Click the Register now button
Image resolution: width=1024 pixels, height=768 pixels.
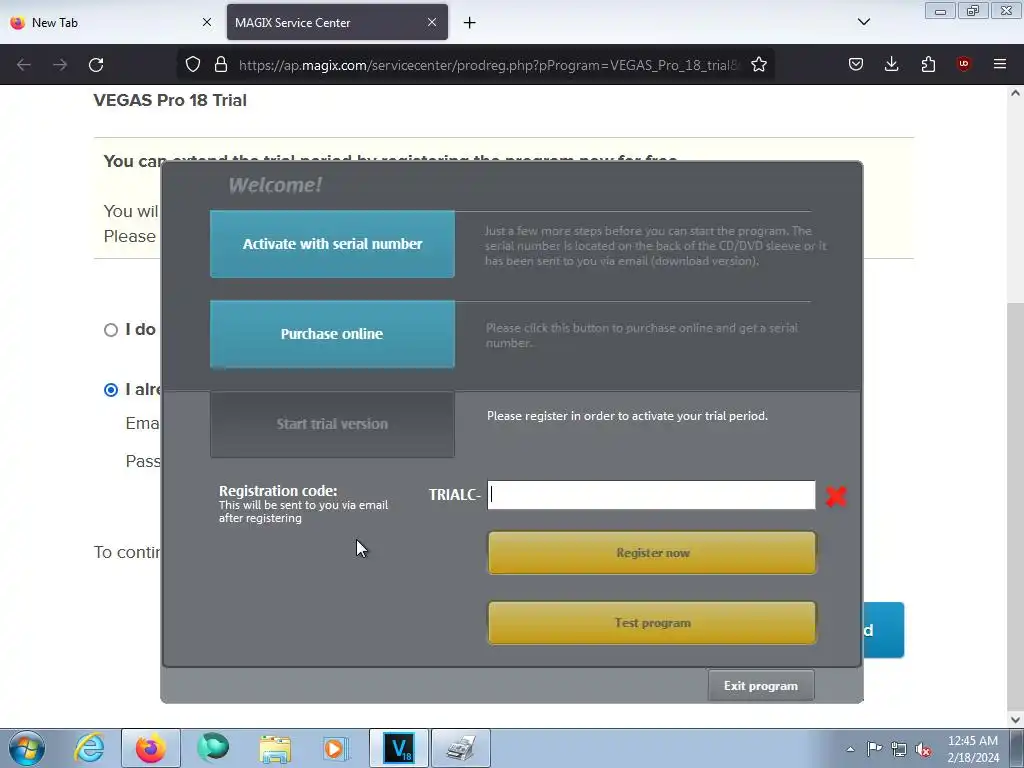pyautogui.click(x=652, y=553)
